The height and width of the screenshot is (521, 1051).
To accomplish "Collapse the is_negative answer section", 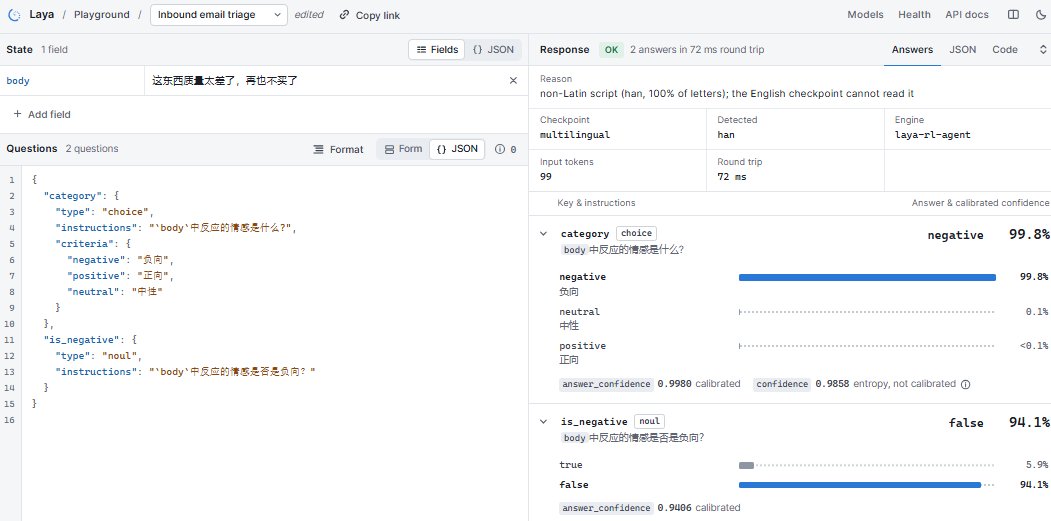I will tap(544, 422).
